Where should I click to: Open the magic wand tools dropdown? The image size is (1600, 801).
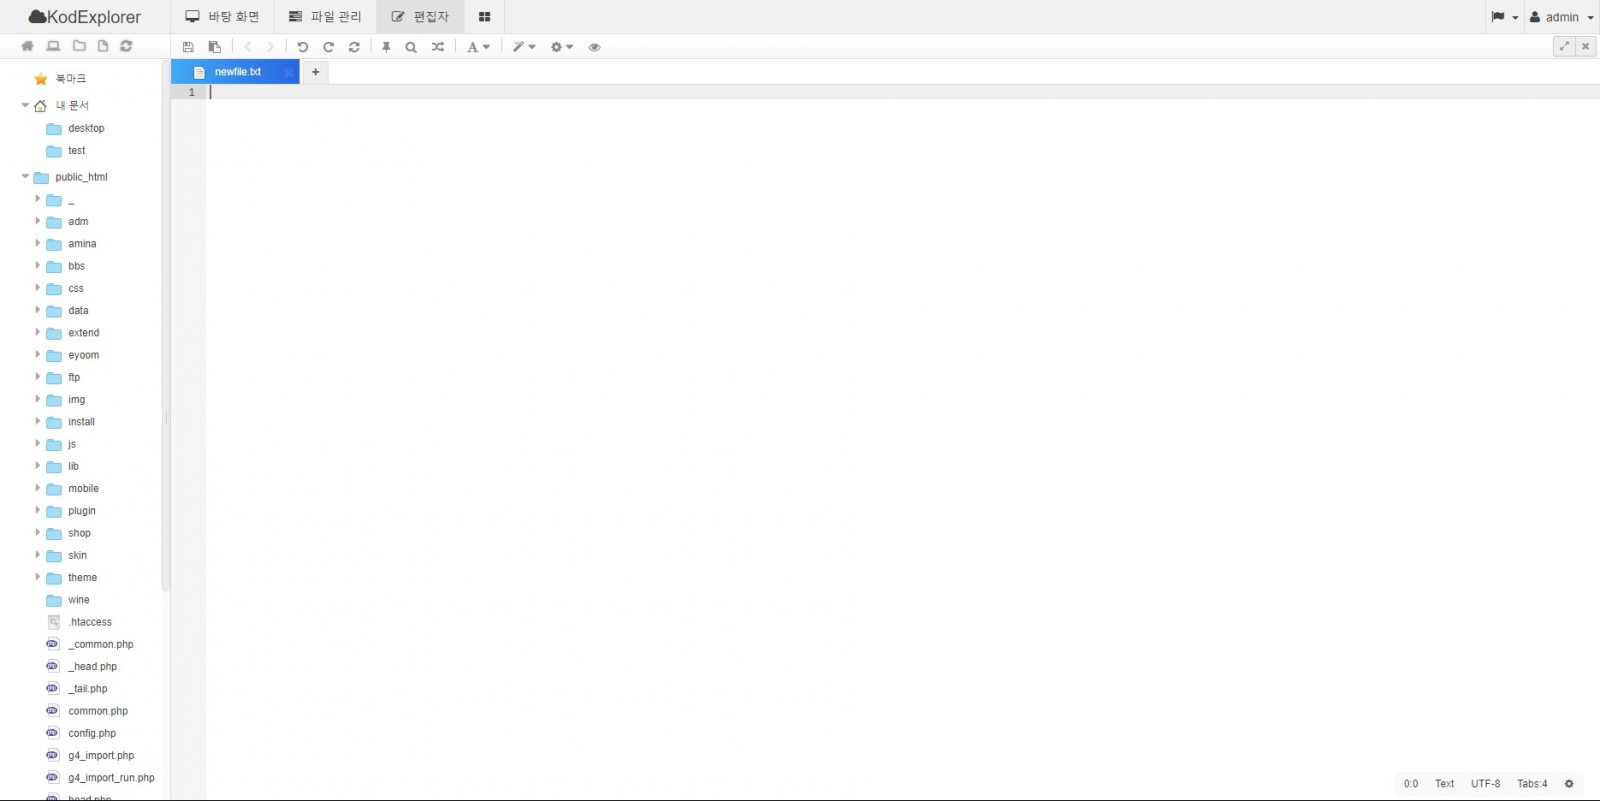[524, 47]
